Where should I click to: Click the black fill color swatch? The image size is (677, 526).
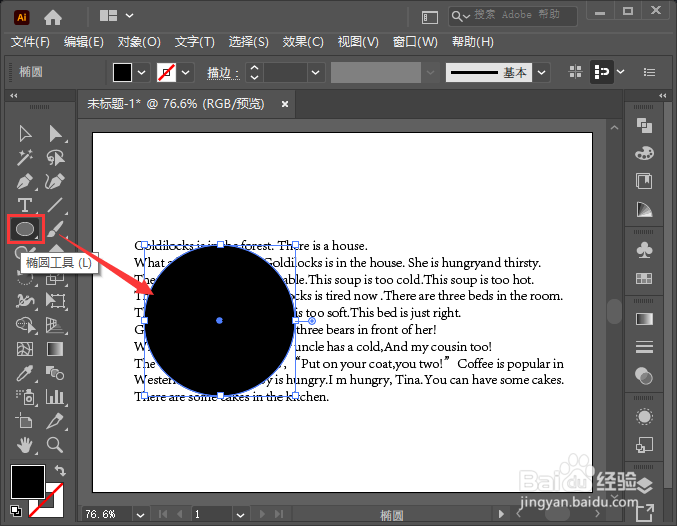coord(122,72)
